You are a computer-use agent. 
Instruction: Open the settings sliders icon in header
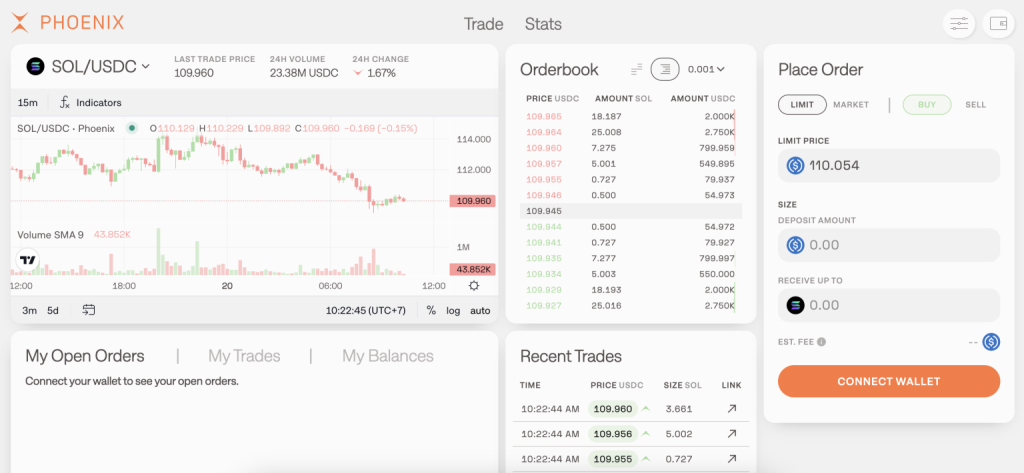(959, 24)
